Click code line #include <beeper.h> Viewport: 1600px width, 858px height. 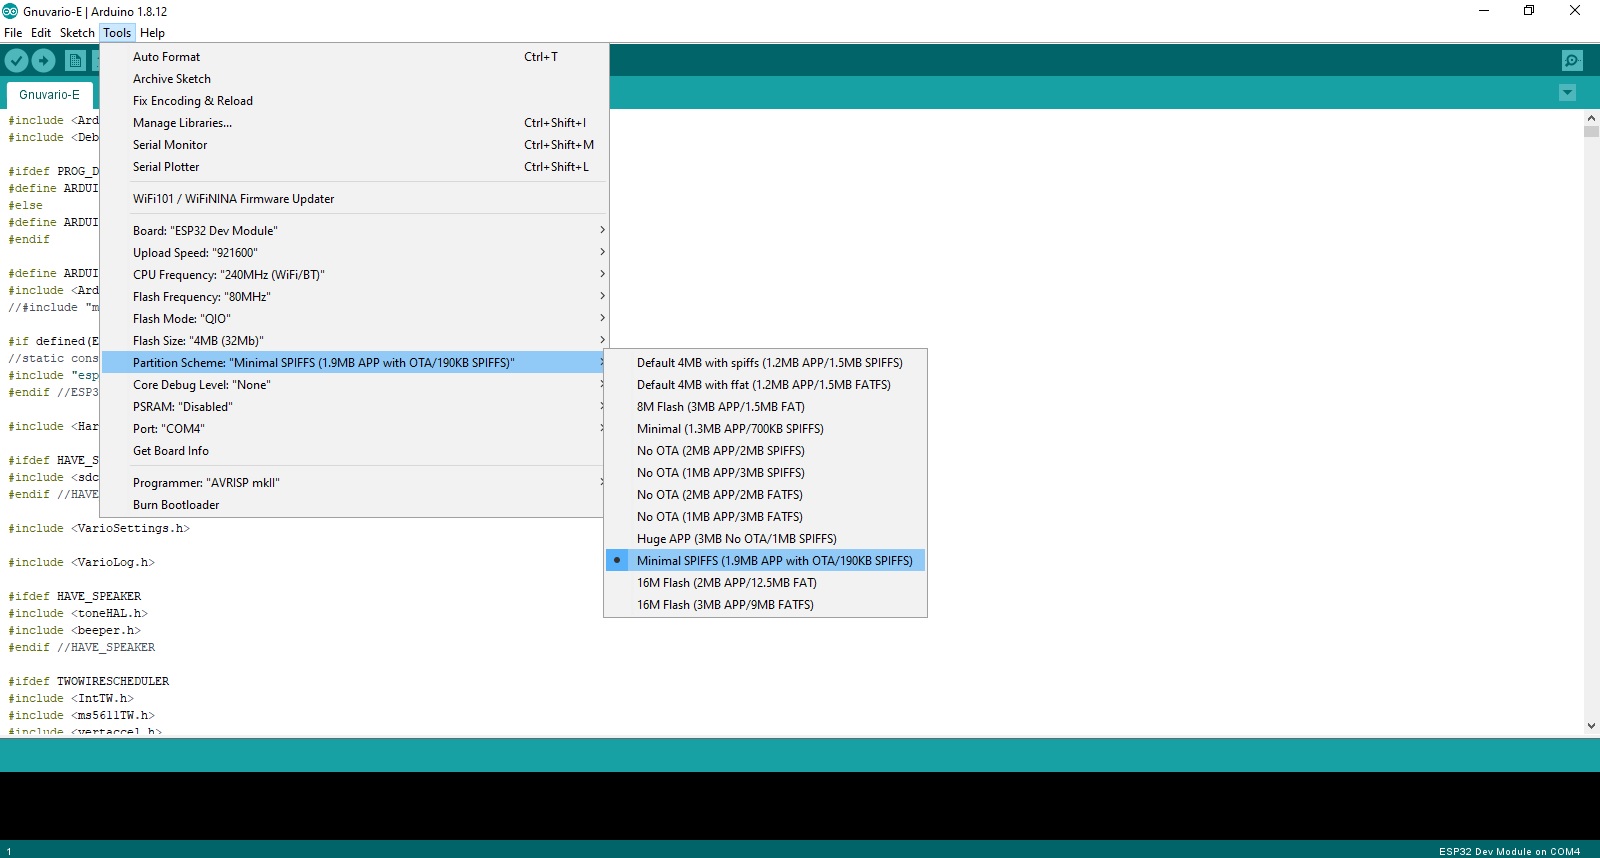(x=75, y=631)
